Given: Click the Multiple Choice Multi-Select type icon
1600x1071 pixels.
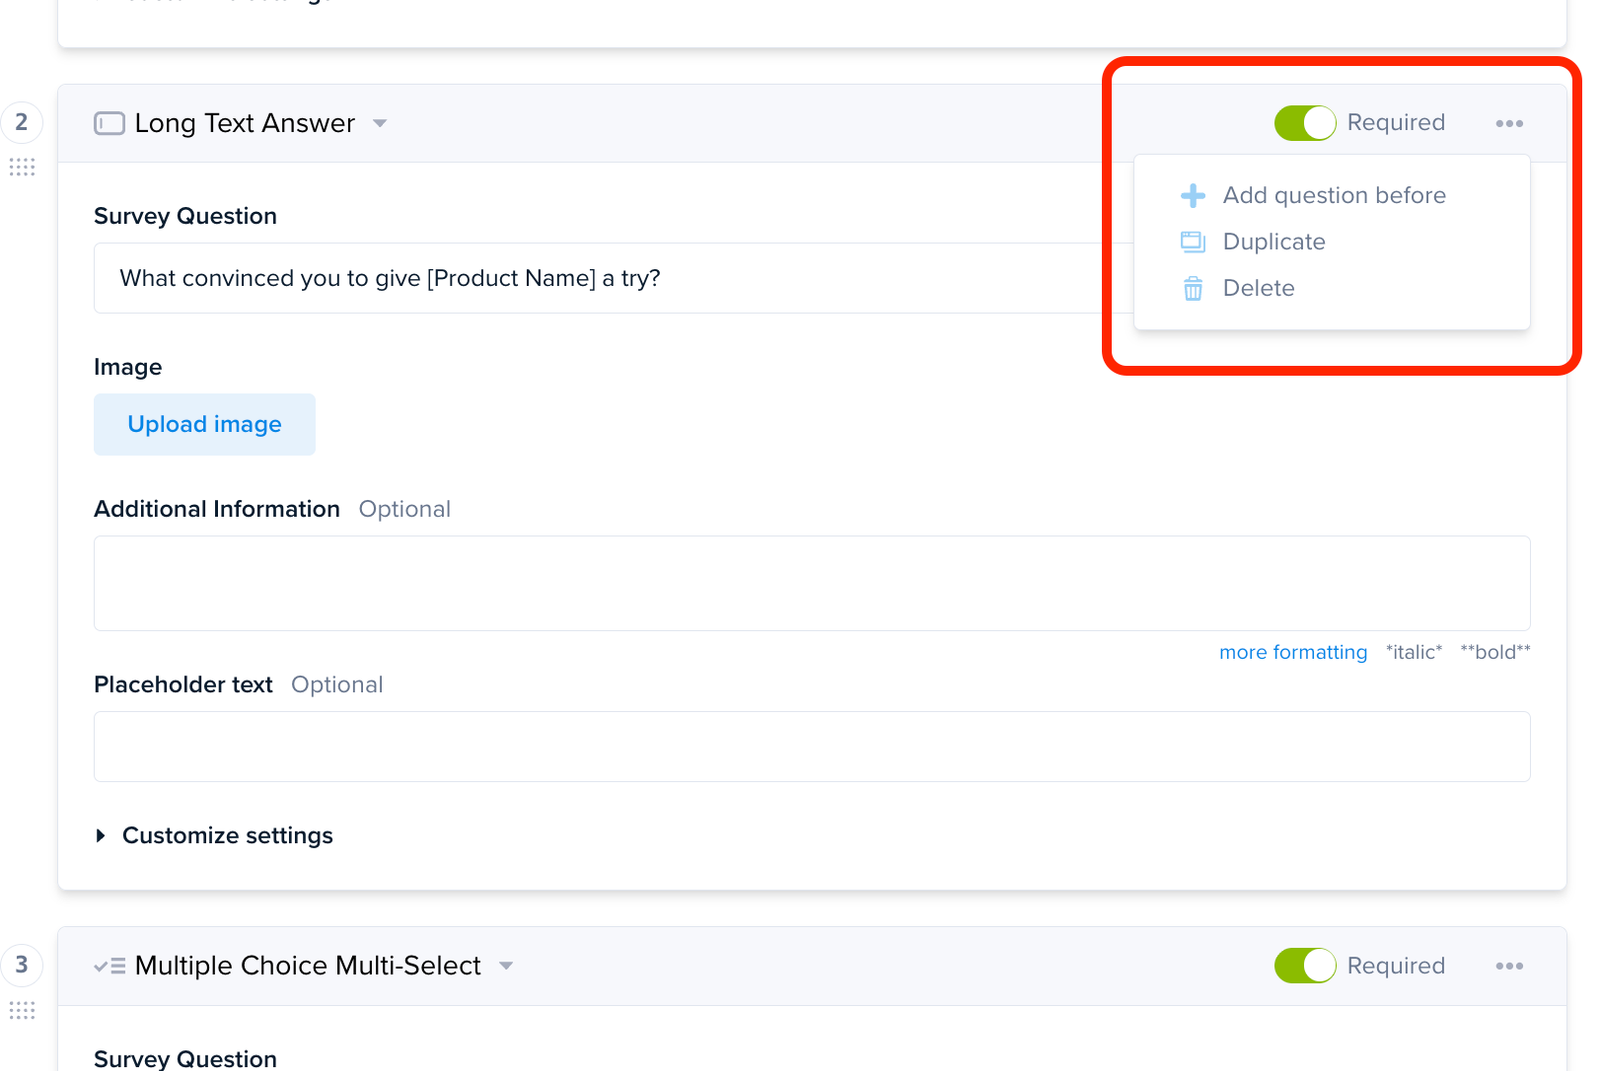Looking at the screenshot, I should pyautogui.click(x=109, y=966).
